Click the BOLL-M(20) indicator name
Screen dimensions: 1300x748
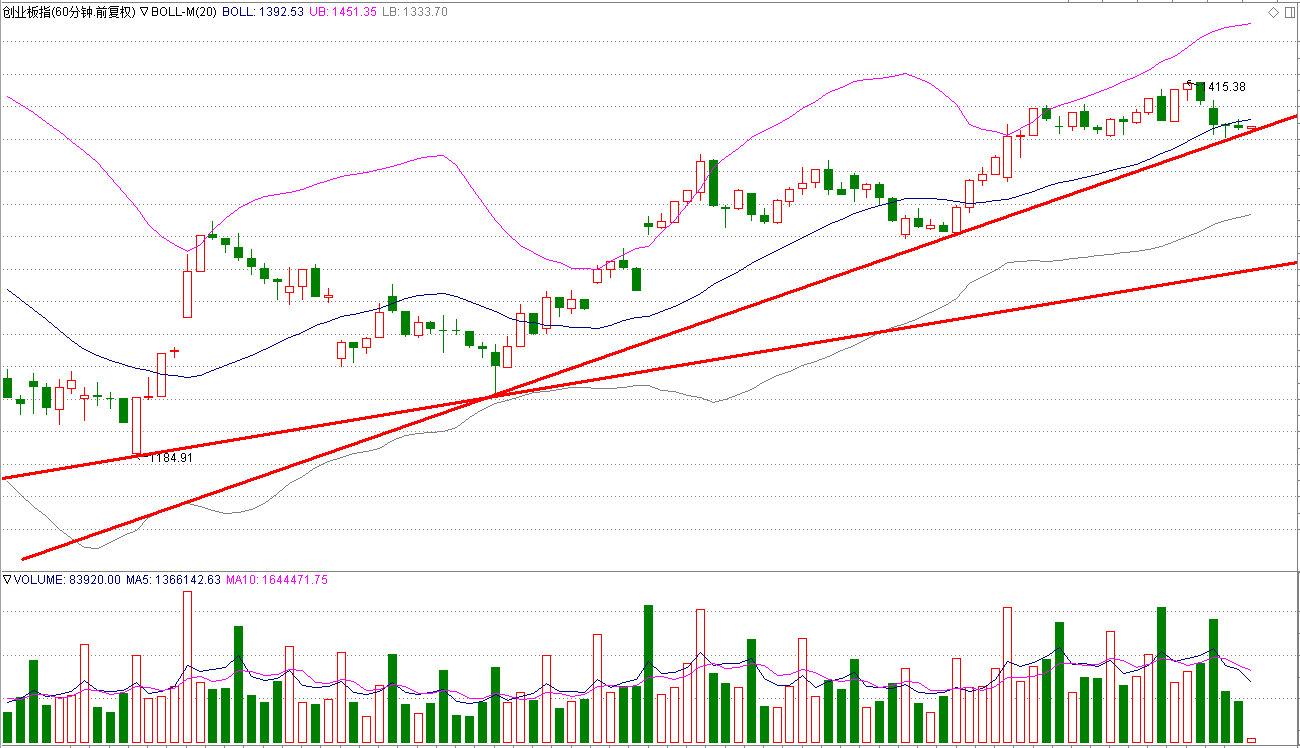point(183,12)
